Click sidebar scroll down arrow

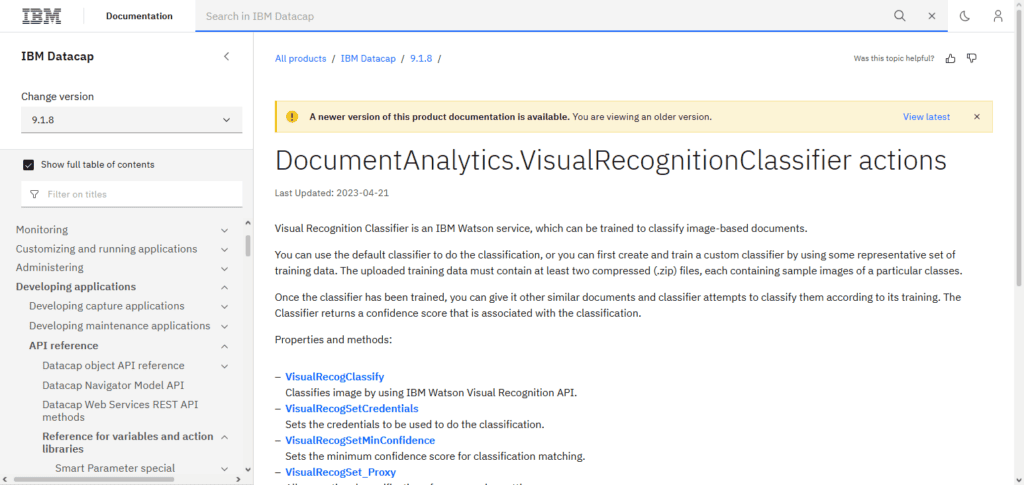[248, 469]
